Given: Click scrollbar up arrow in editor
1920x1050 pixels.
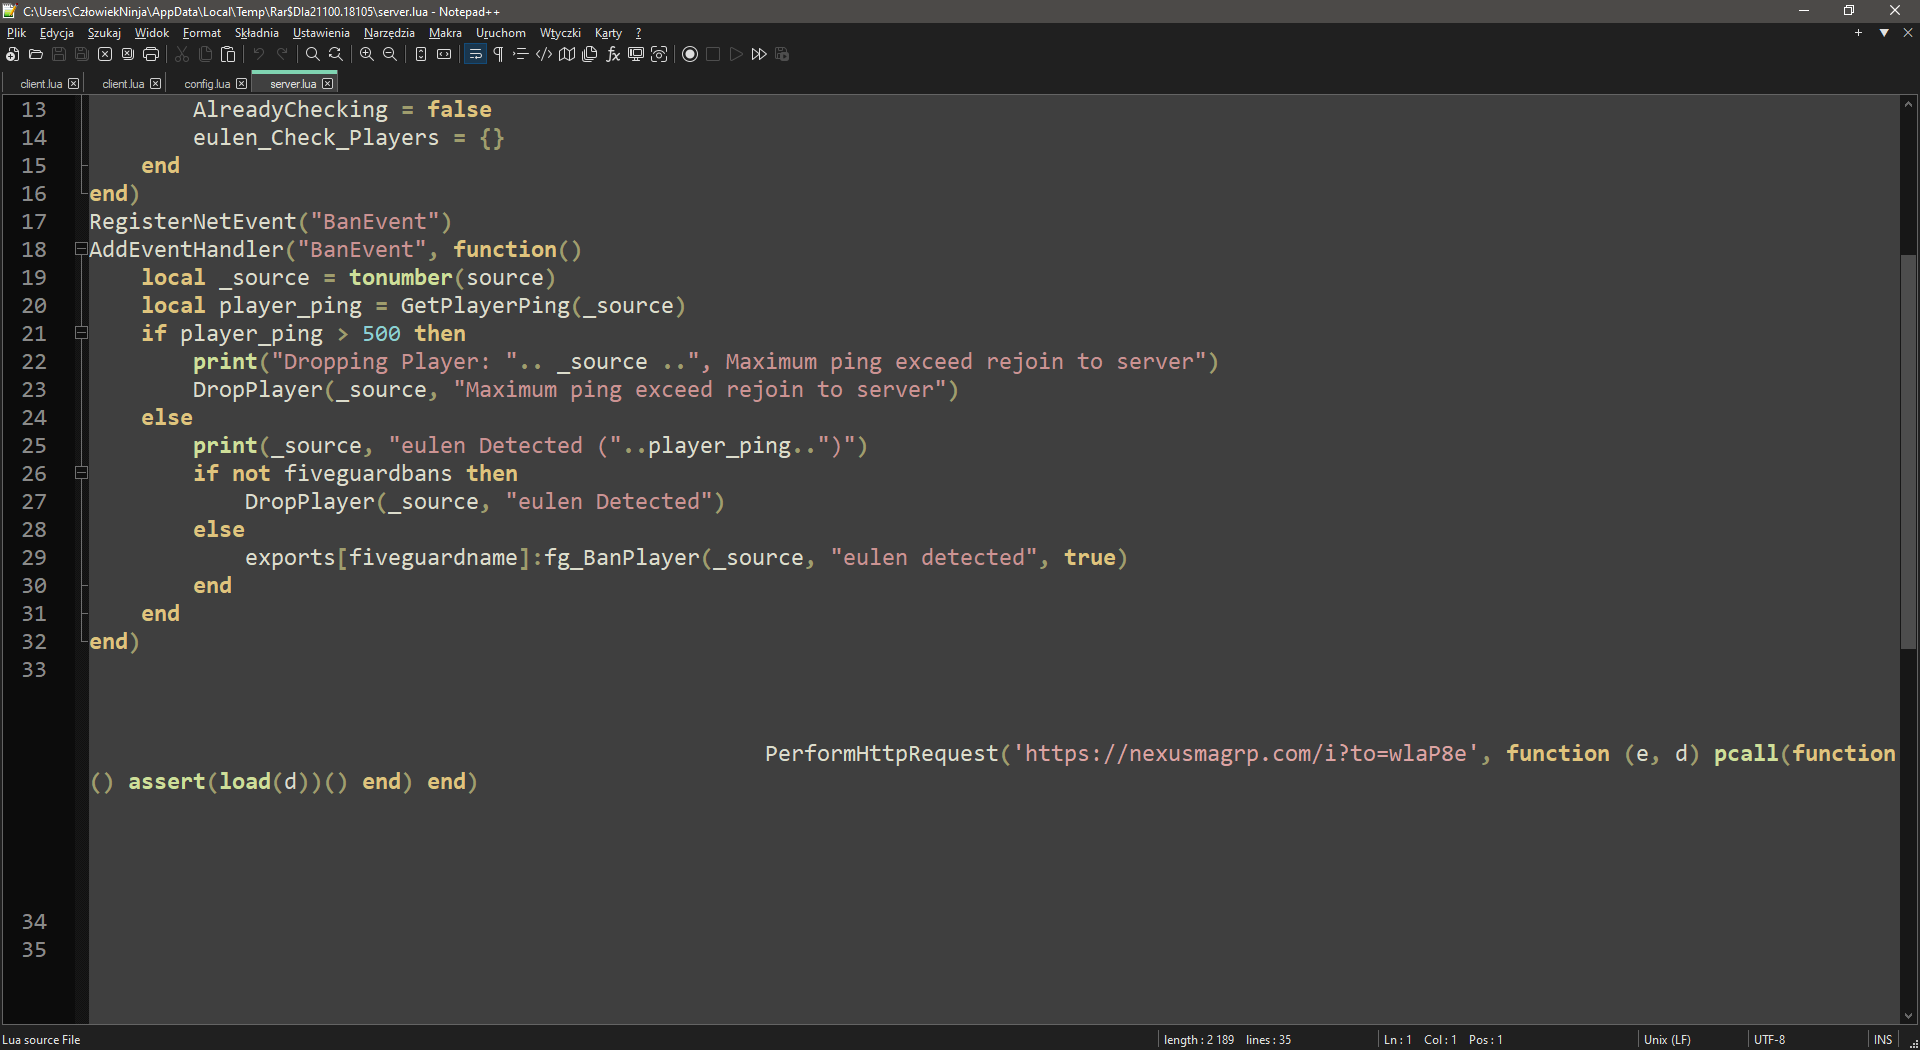Looking at the screenshot, I should tap(1908, 104).
